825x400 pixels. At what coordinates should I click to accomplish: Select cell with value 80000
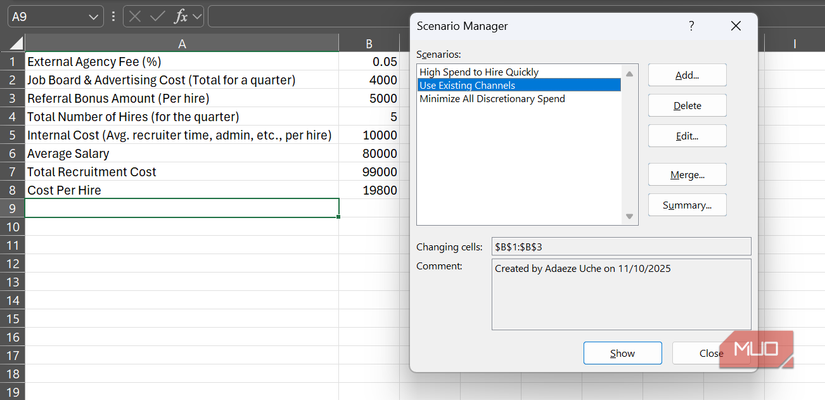click(x=369, y=154)
